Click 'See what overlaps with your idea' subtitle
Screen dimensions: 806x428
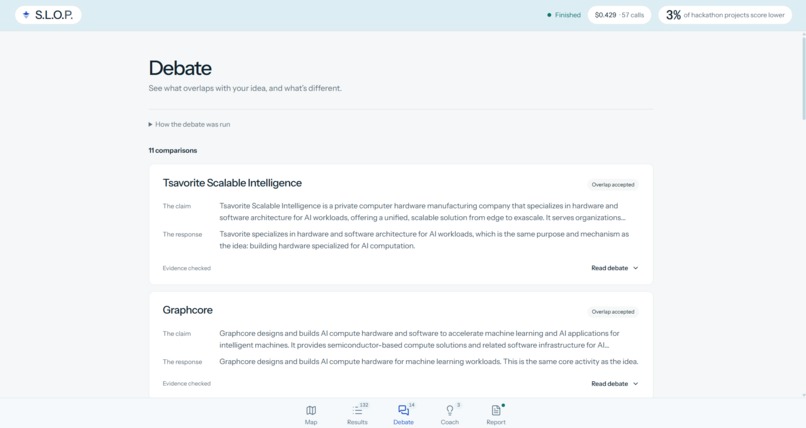pyautogui.click(x=245, y=88)
